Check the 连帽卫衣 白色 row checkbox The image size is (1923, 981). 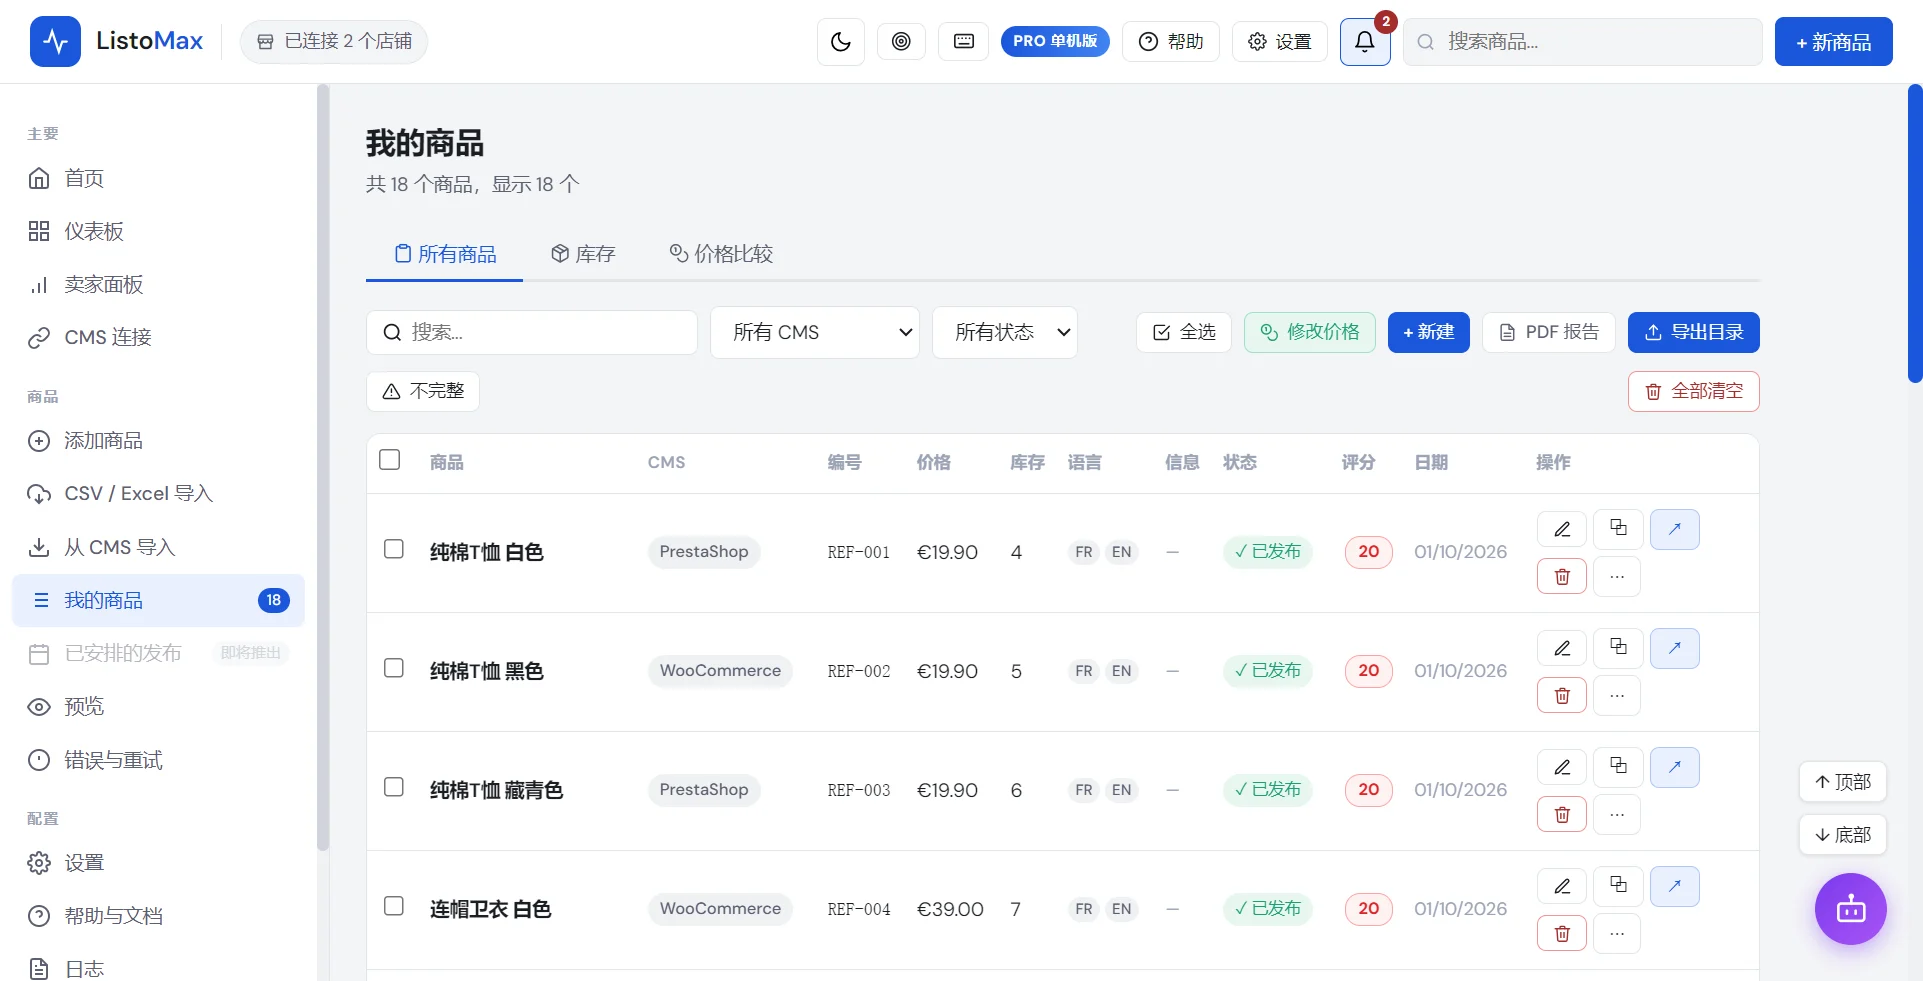point(394,907)
